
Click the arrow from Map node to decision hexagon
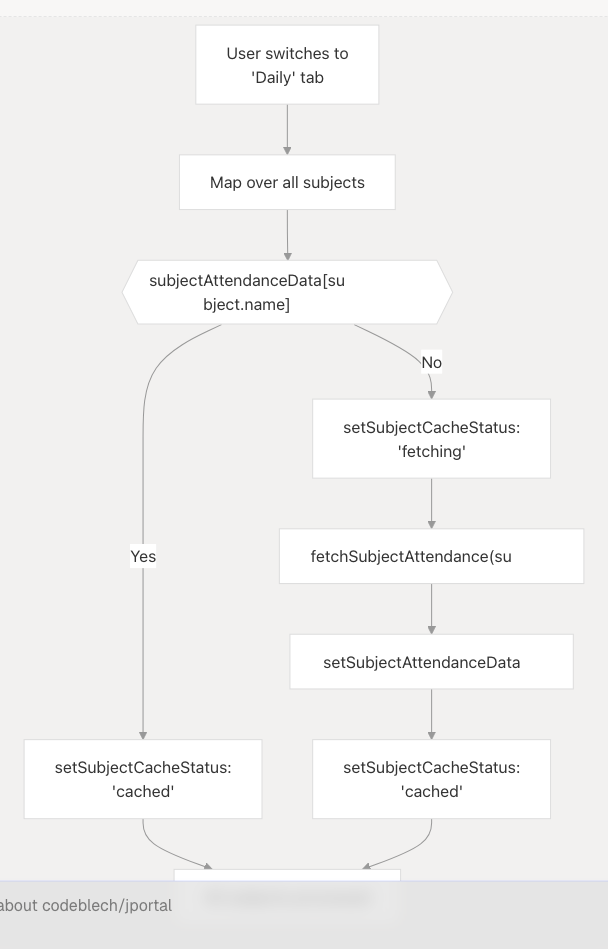coord(287,235)
